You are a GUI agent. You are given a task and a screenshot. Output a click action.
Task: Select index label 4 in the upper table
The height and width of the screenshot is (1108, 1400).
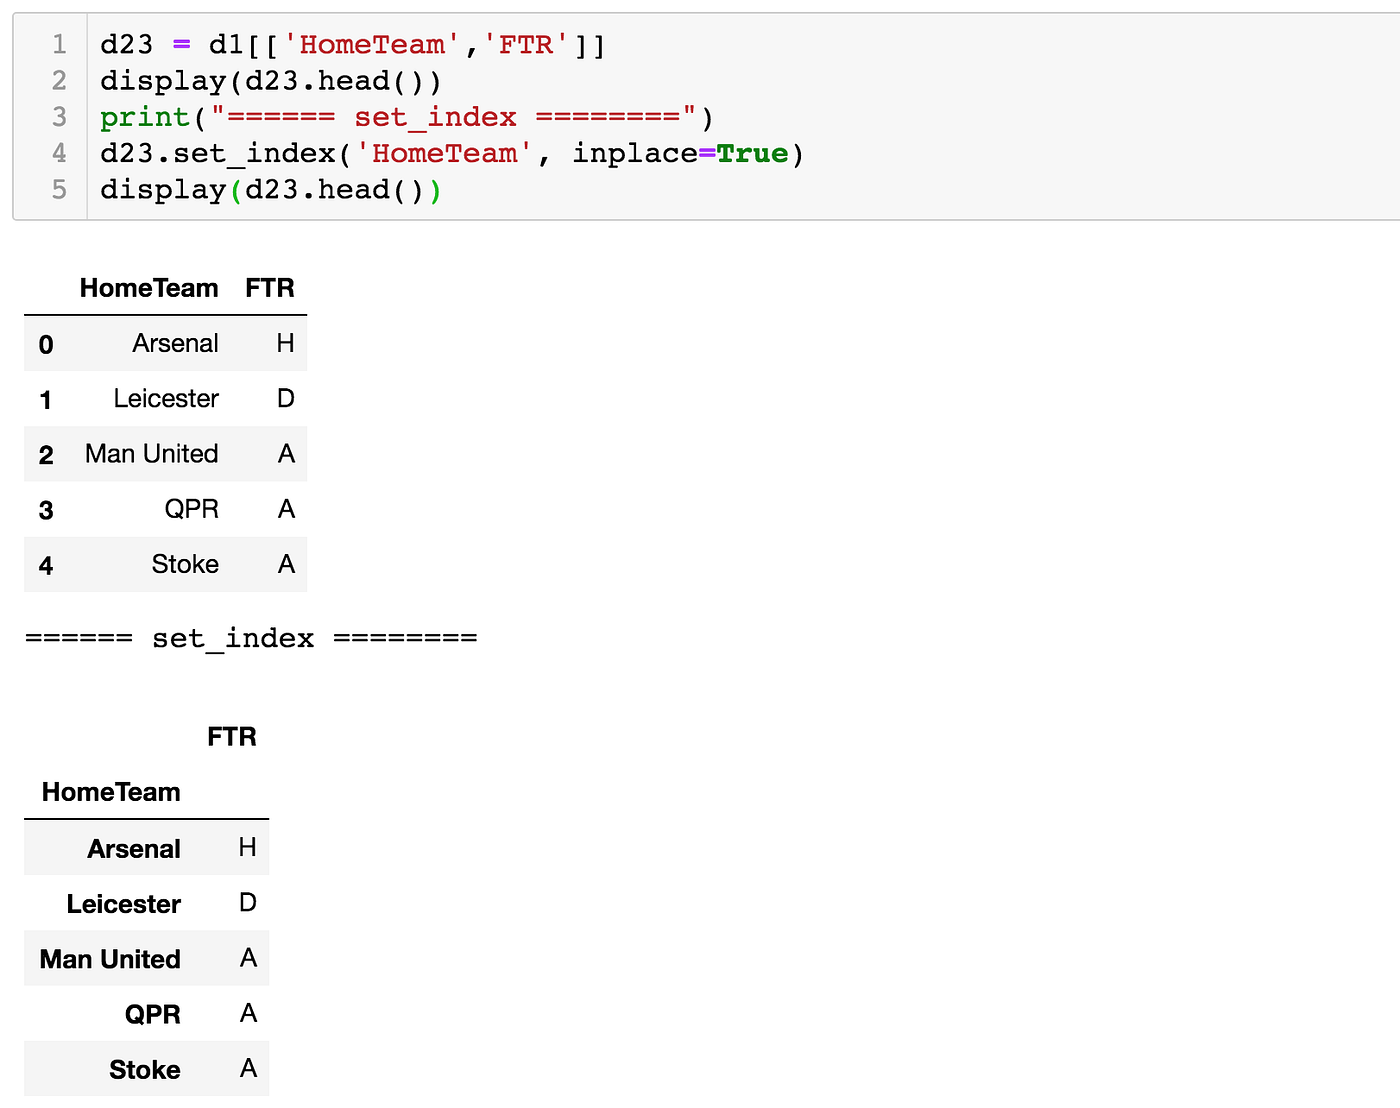pyautogui.click(x=46, y=565)
